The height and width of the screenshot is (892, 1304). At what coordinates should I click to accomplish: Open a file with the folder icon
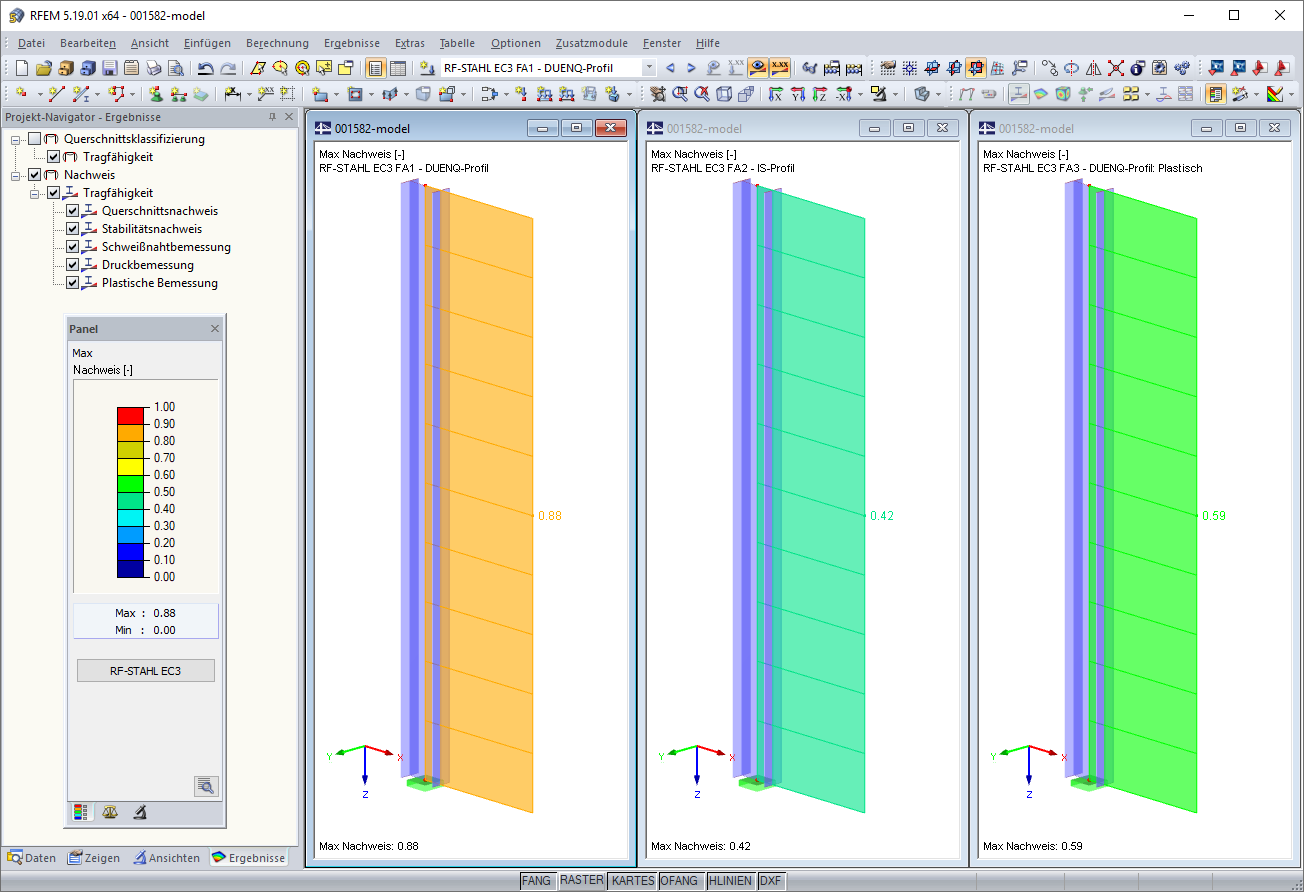click(44, 68)
